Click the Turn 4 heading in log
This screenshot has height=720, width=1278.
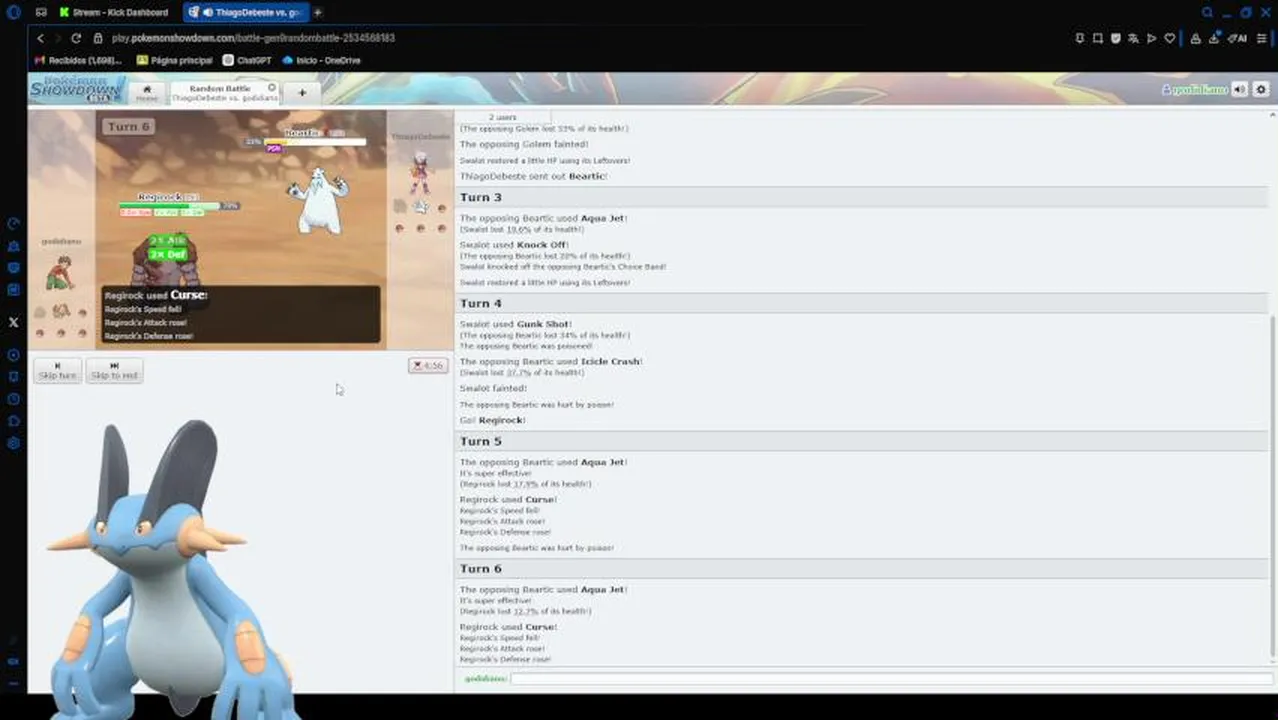coord(480,303)
